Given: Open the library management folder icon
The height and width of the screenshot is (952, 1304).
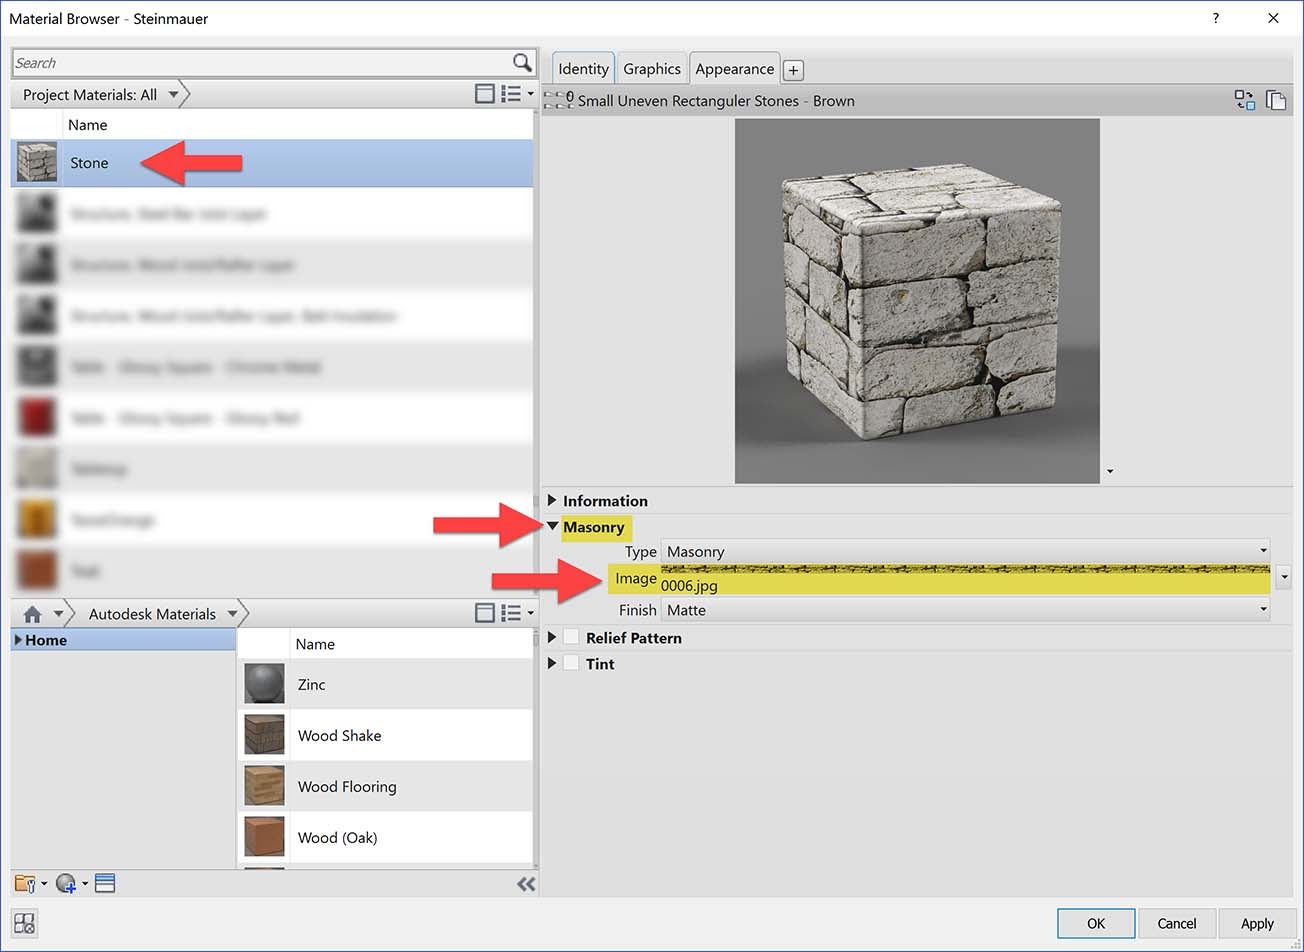Looking at the screenshot, I should [24, 883].
